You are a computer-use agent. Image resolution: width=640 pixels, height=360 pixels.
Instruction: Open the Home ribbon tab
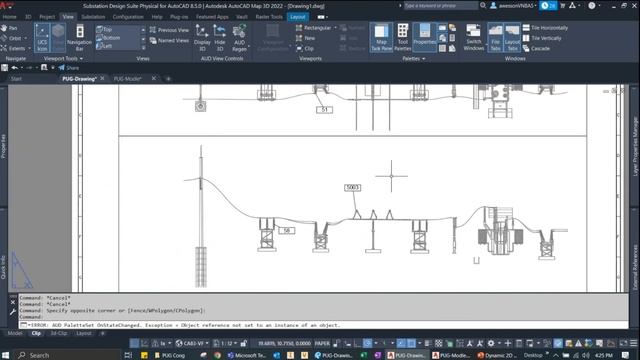9,17
